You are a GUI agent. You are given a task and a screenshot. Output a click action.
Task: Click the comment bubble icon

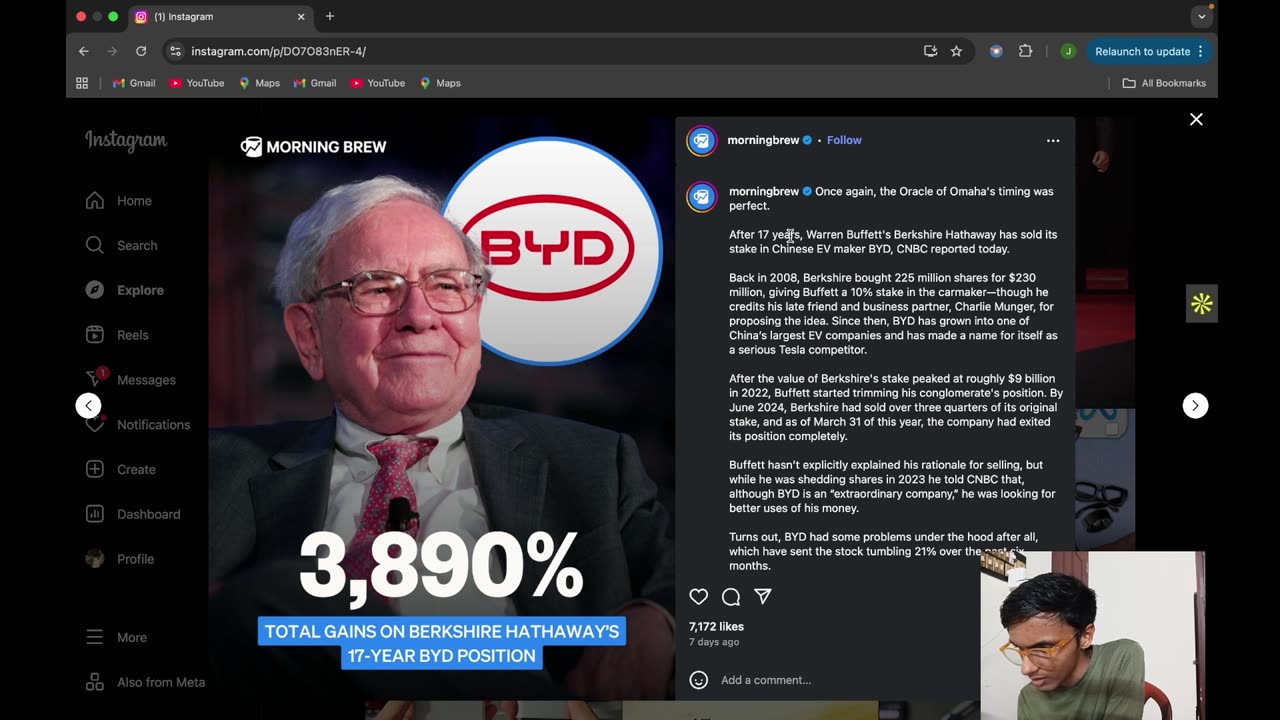click(731, 597)
